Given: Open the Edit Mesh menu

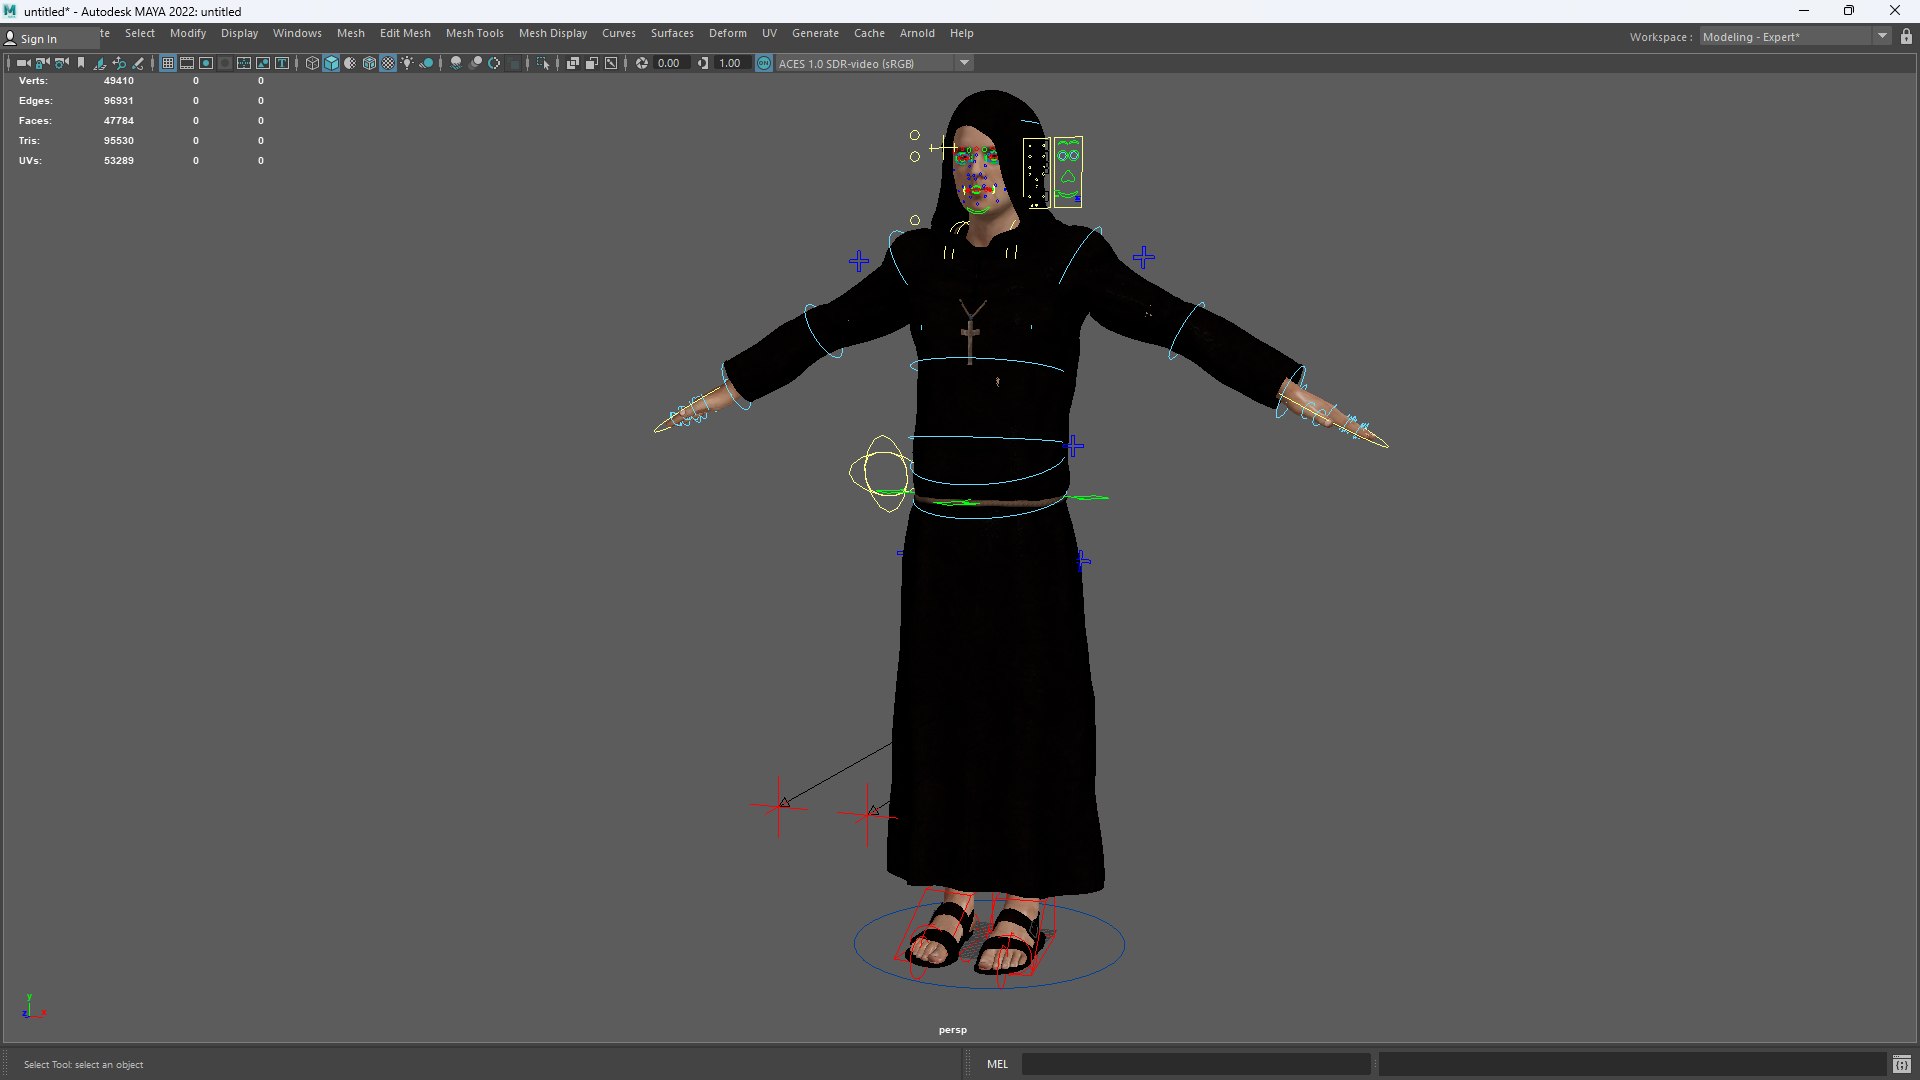Looking at the screenshot, I should 405,33.
